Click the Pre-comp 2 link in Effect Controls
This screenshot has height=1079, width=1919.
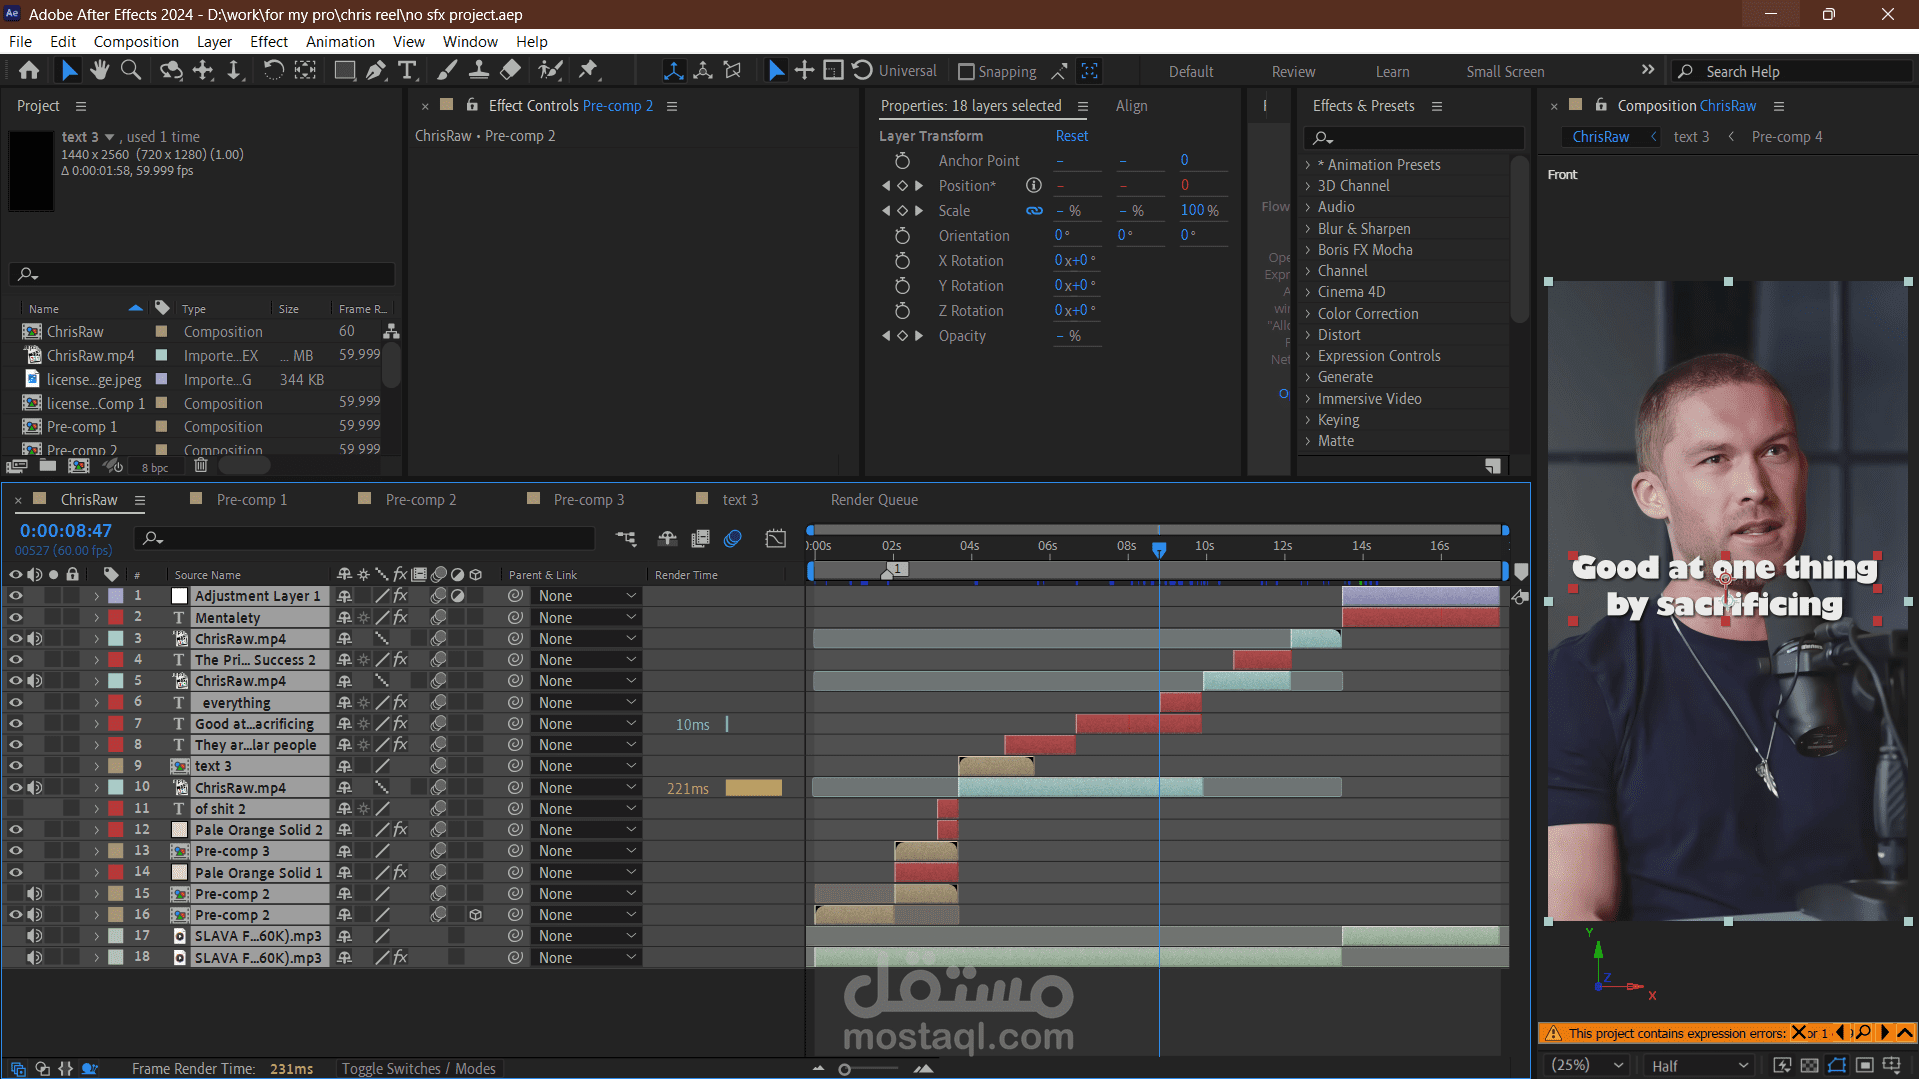(x=617, y=106)
